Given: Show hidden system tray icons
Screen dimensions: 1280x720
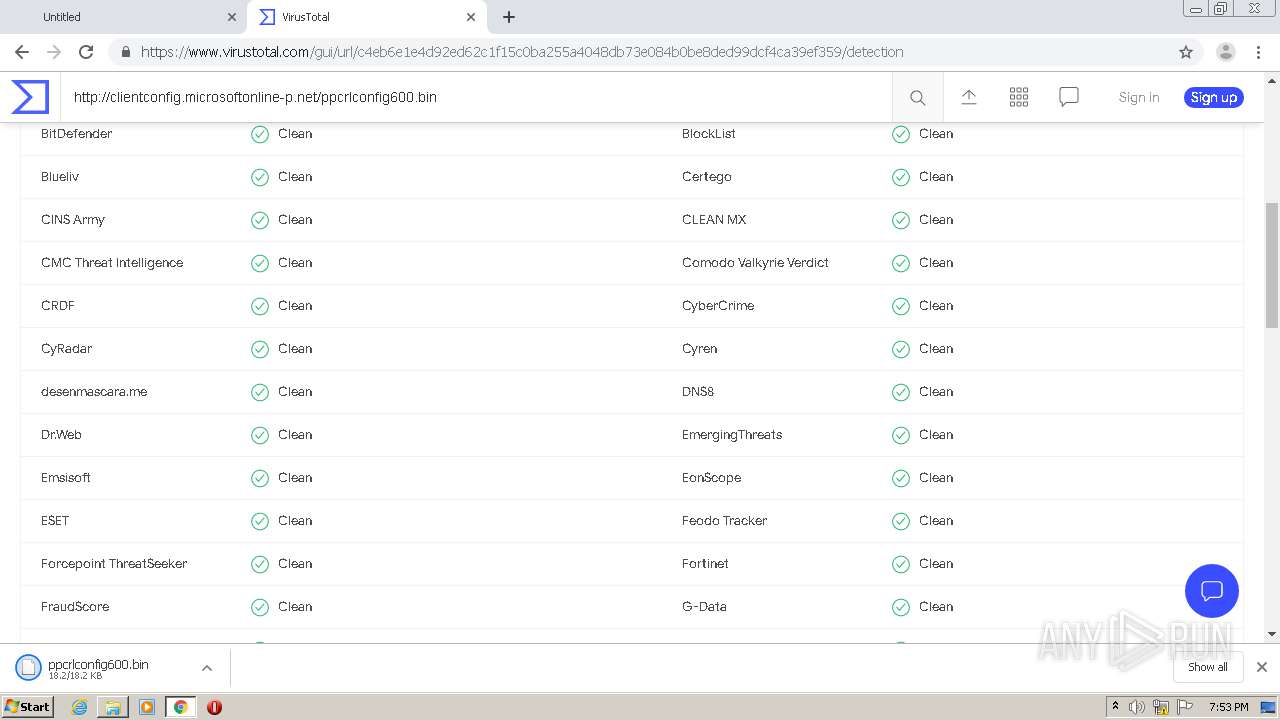Looking at the screenshot, I should (1115, 707).
